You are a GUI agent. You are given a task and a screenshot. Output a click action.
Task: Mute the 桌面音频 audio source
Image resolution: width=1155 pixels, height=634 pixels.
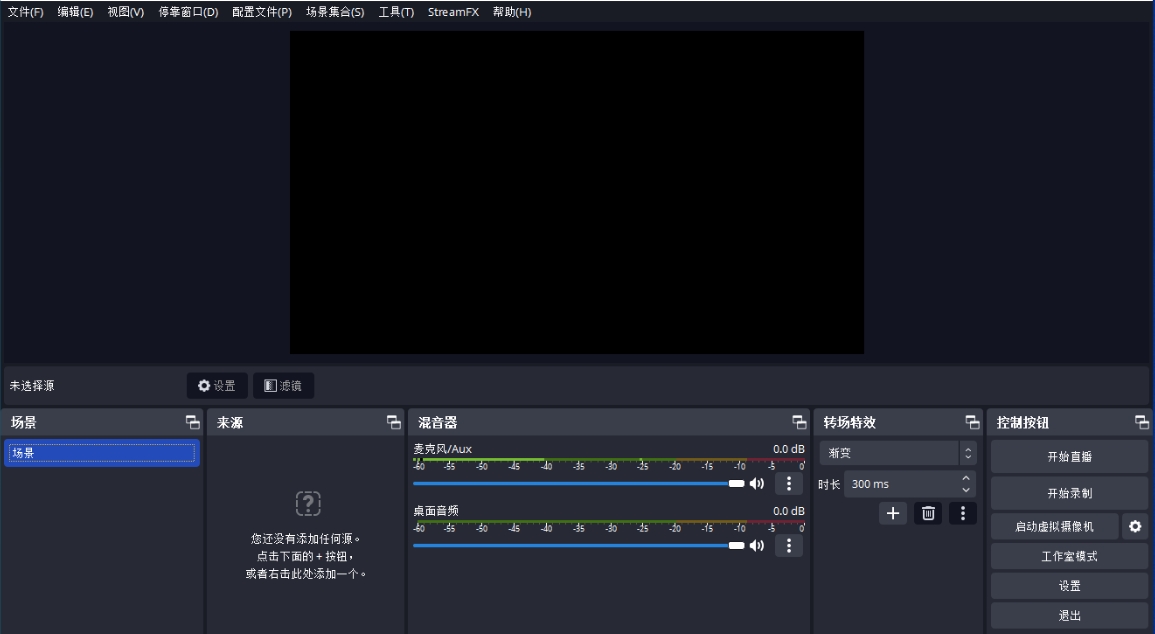pyautogui.click(x=757, y=545)
